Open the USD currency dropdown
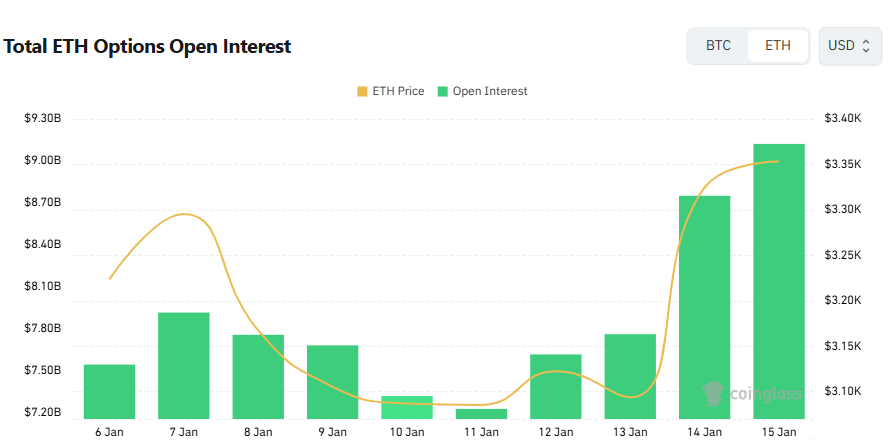The image size is (888, 440). [849, 46]
